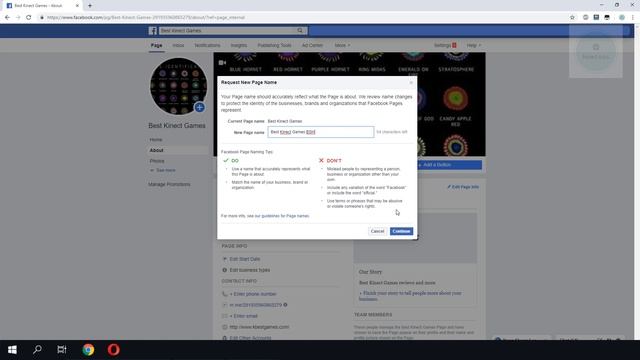Select About in the left sidebar
This screenshot has height=360, width=640.
tap(156, 150)
